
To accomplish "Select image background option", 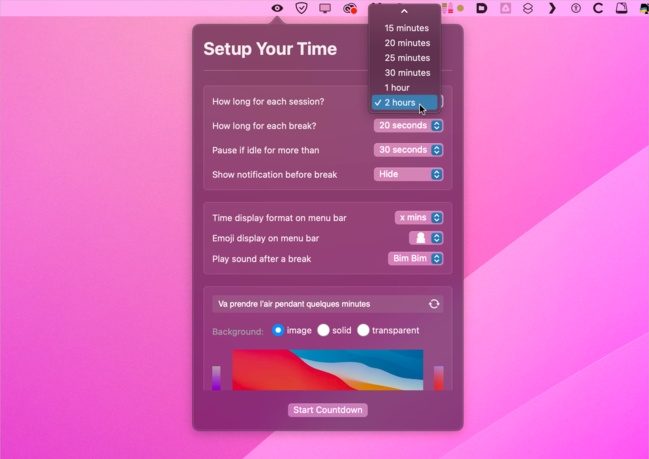I will pyautogui.click(x=278, y=330).
